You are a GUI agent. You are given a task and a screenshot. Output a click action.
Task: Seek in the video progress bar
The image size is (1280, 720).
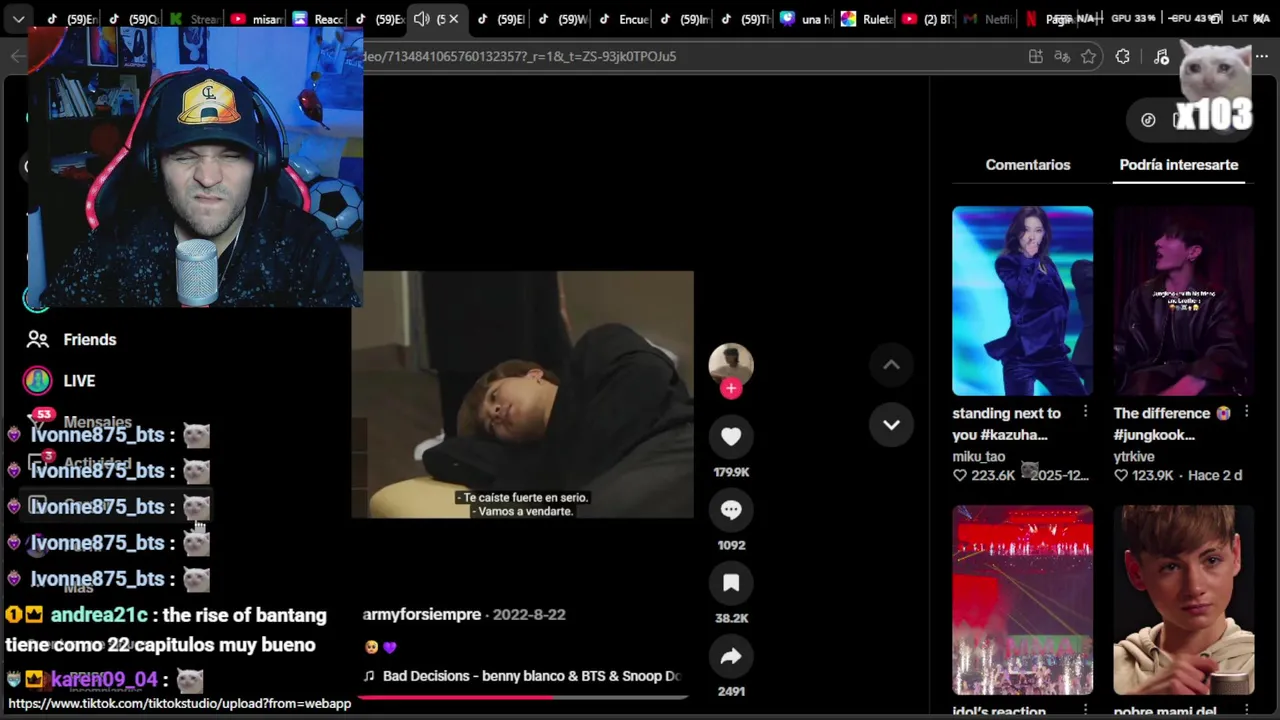tap(522, 696)
